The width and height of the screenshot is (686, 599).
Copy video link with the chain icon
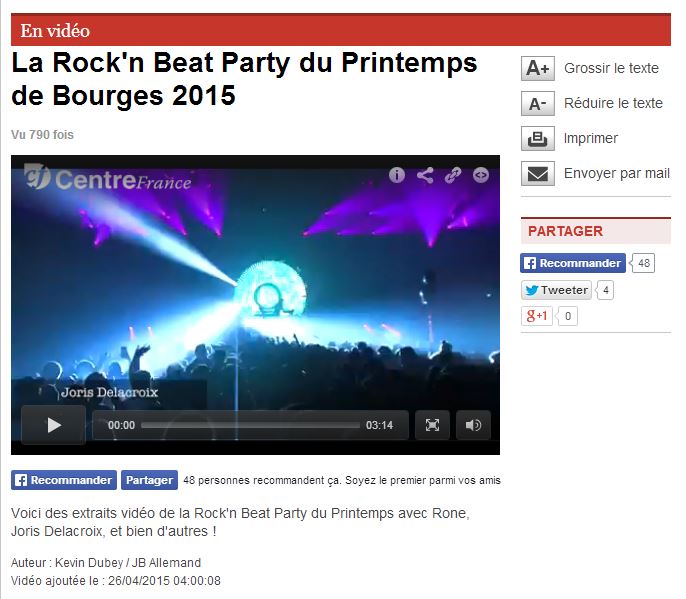click(453, 175)
